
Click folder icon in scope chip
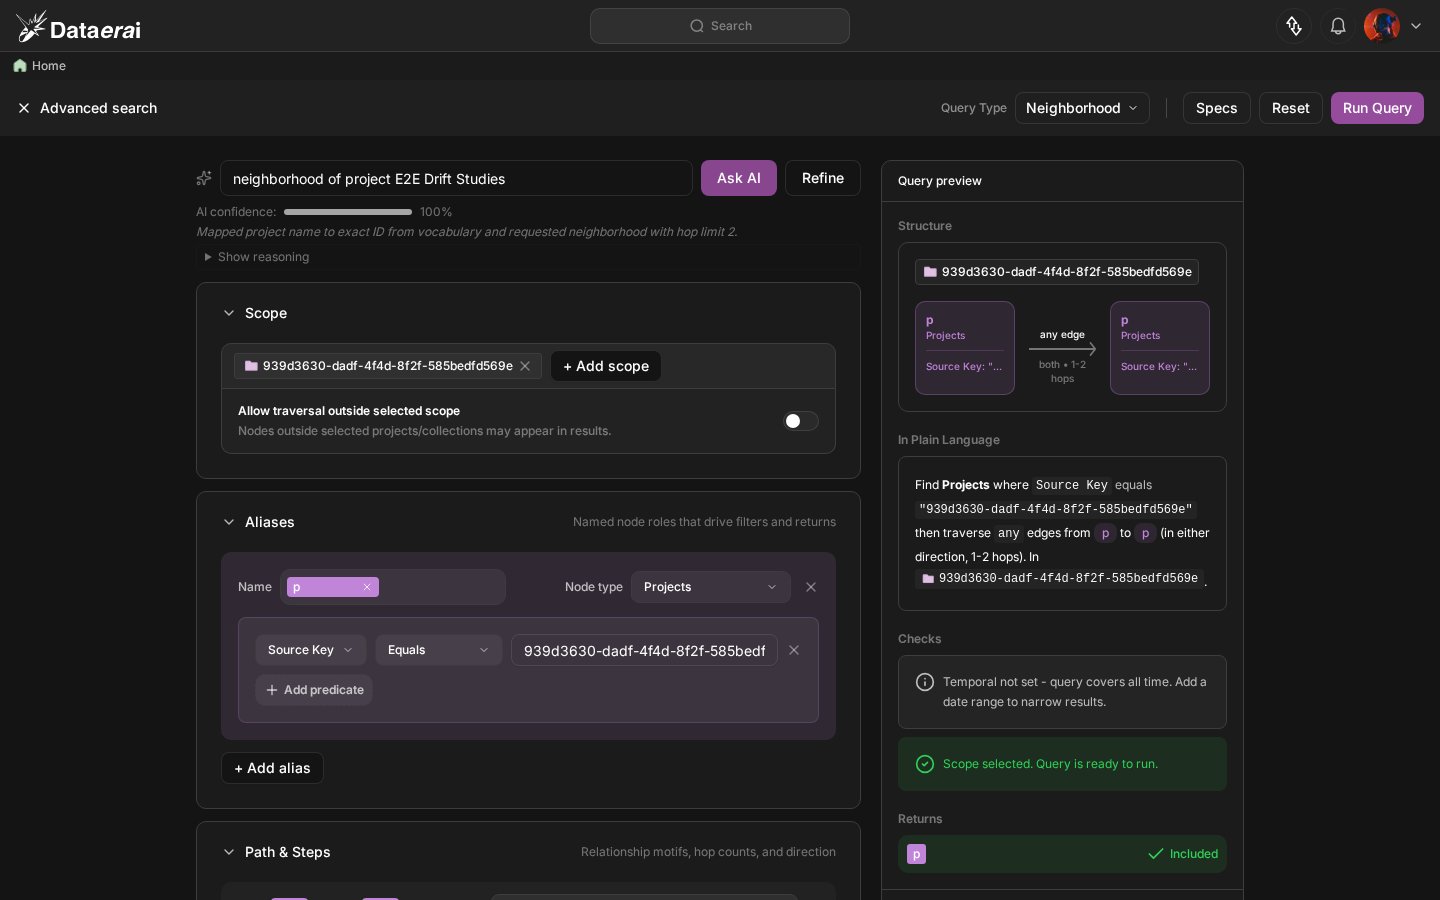[x=251, y=366]
